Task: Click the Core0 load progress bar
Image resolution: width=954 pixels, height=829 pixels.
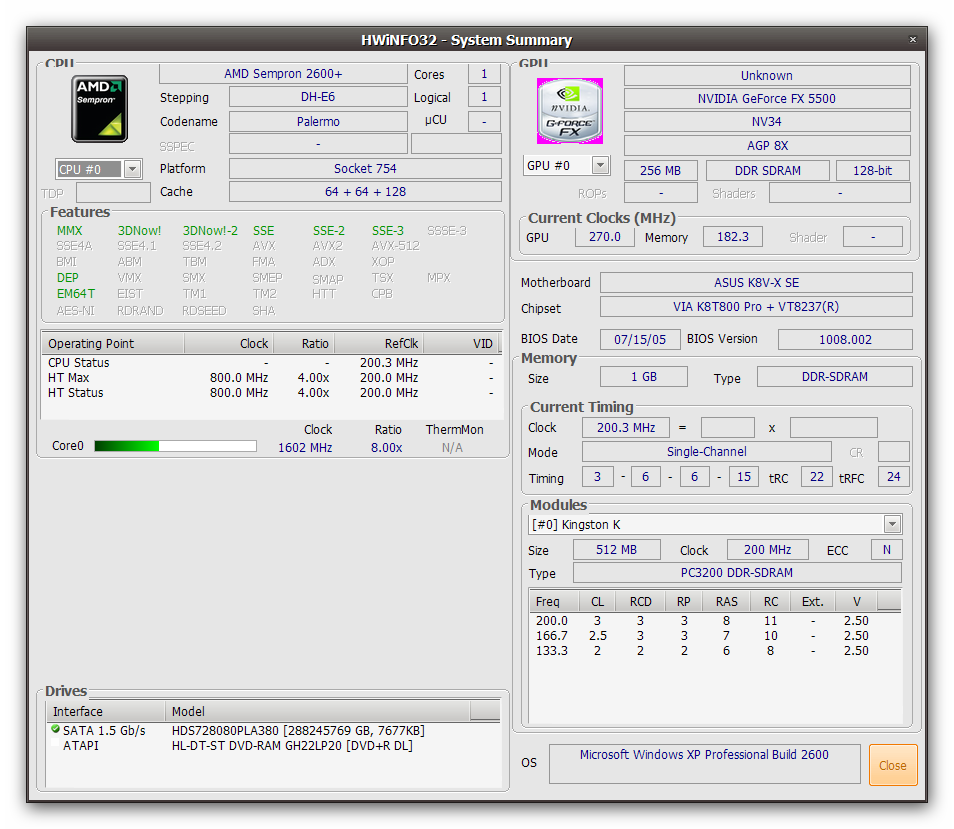Action: (175, 446)
